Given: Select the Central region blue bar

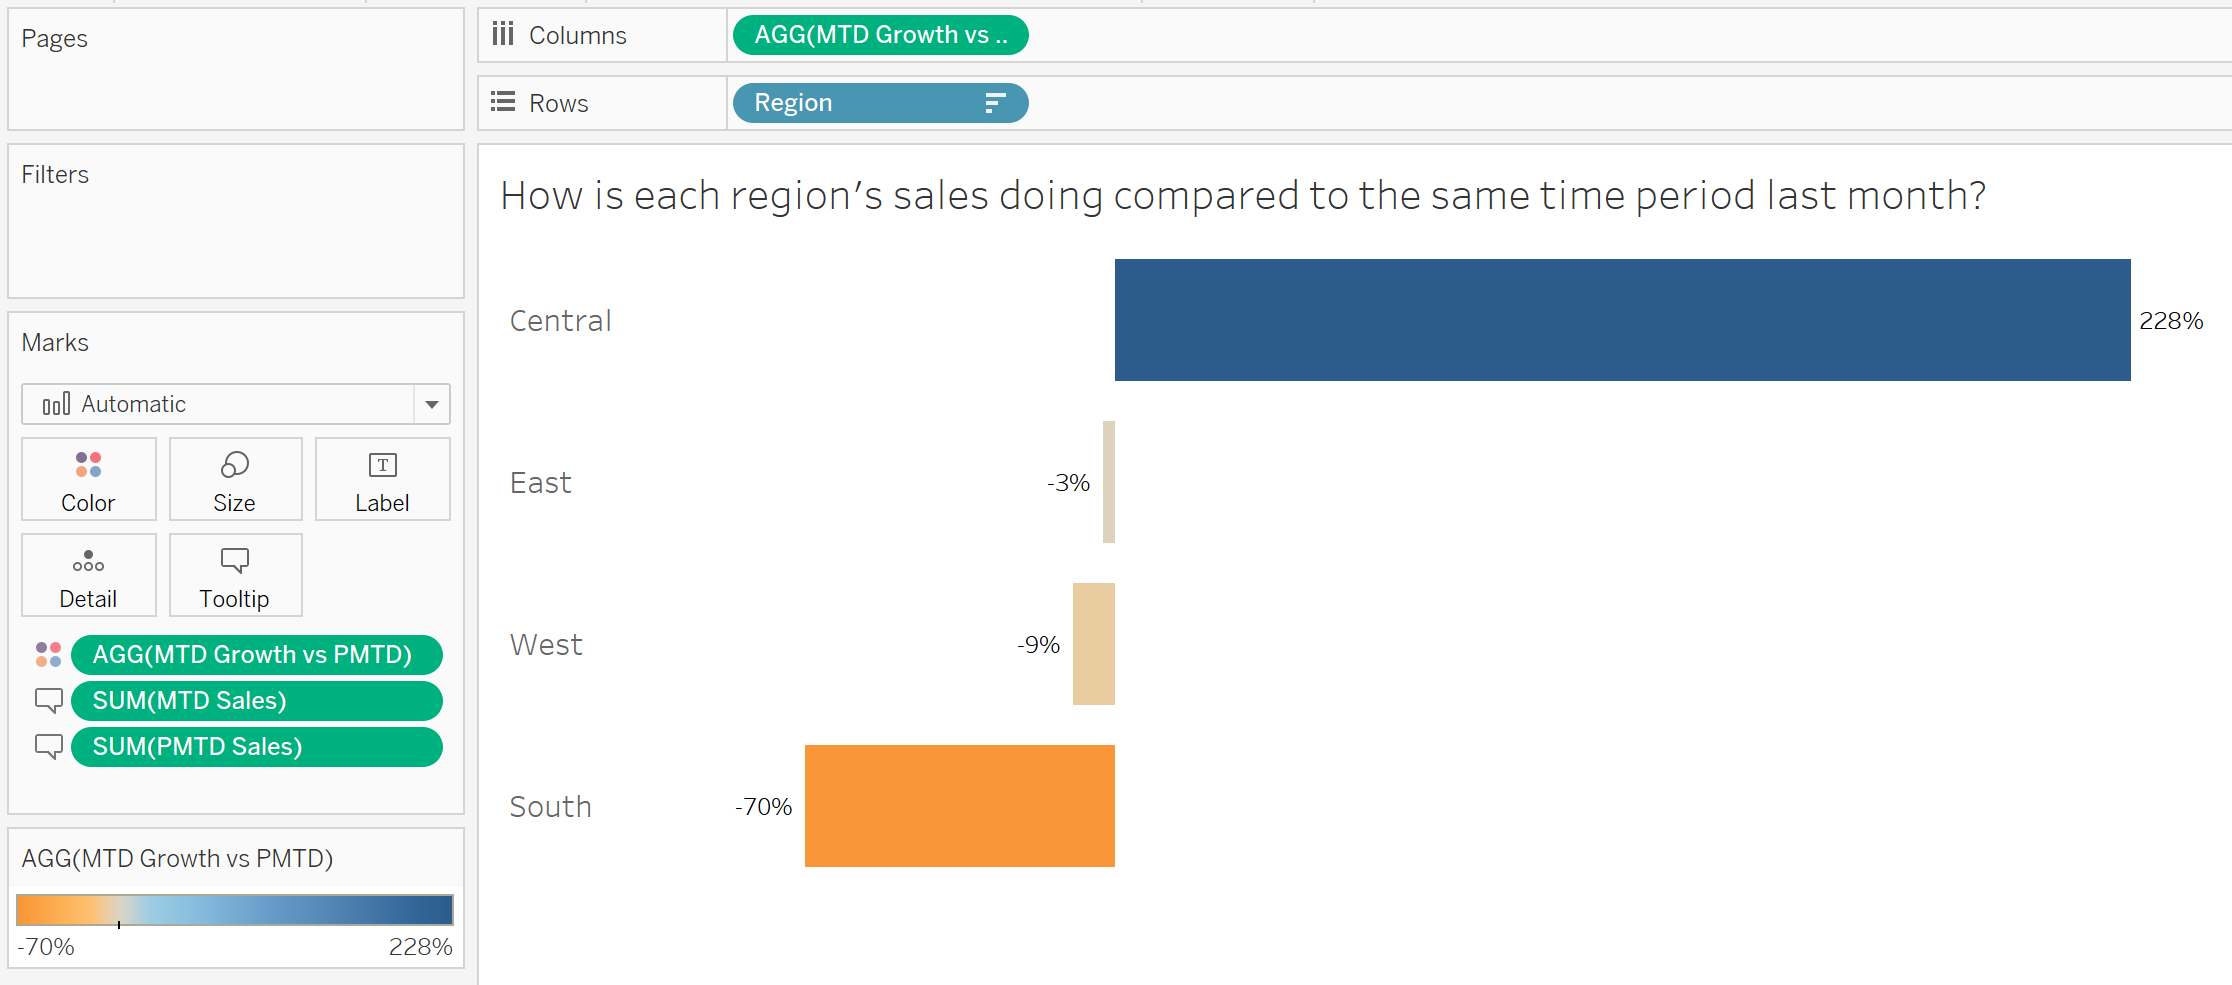Looking at the screenshot, I should pos(1622,320).
